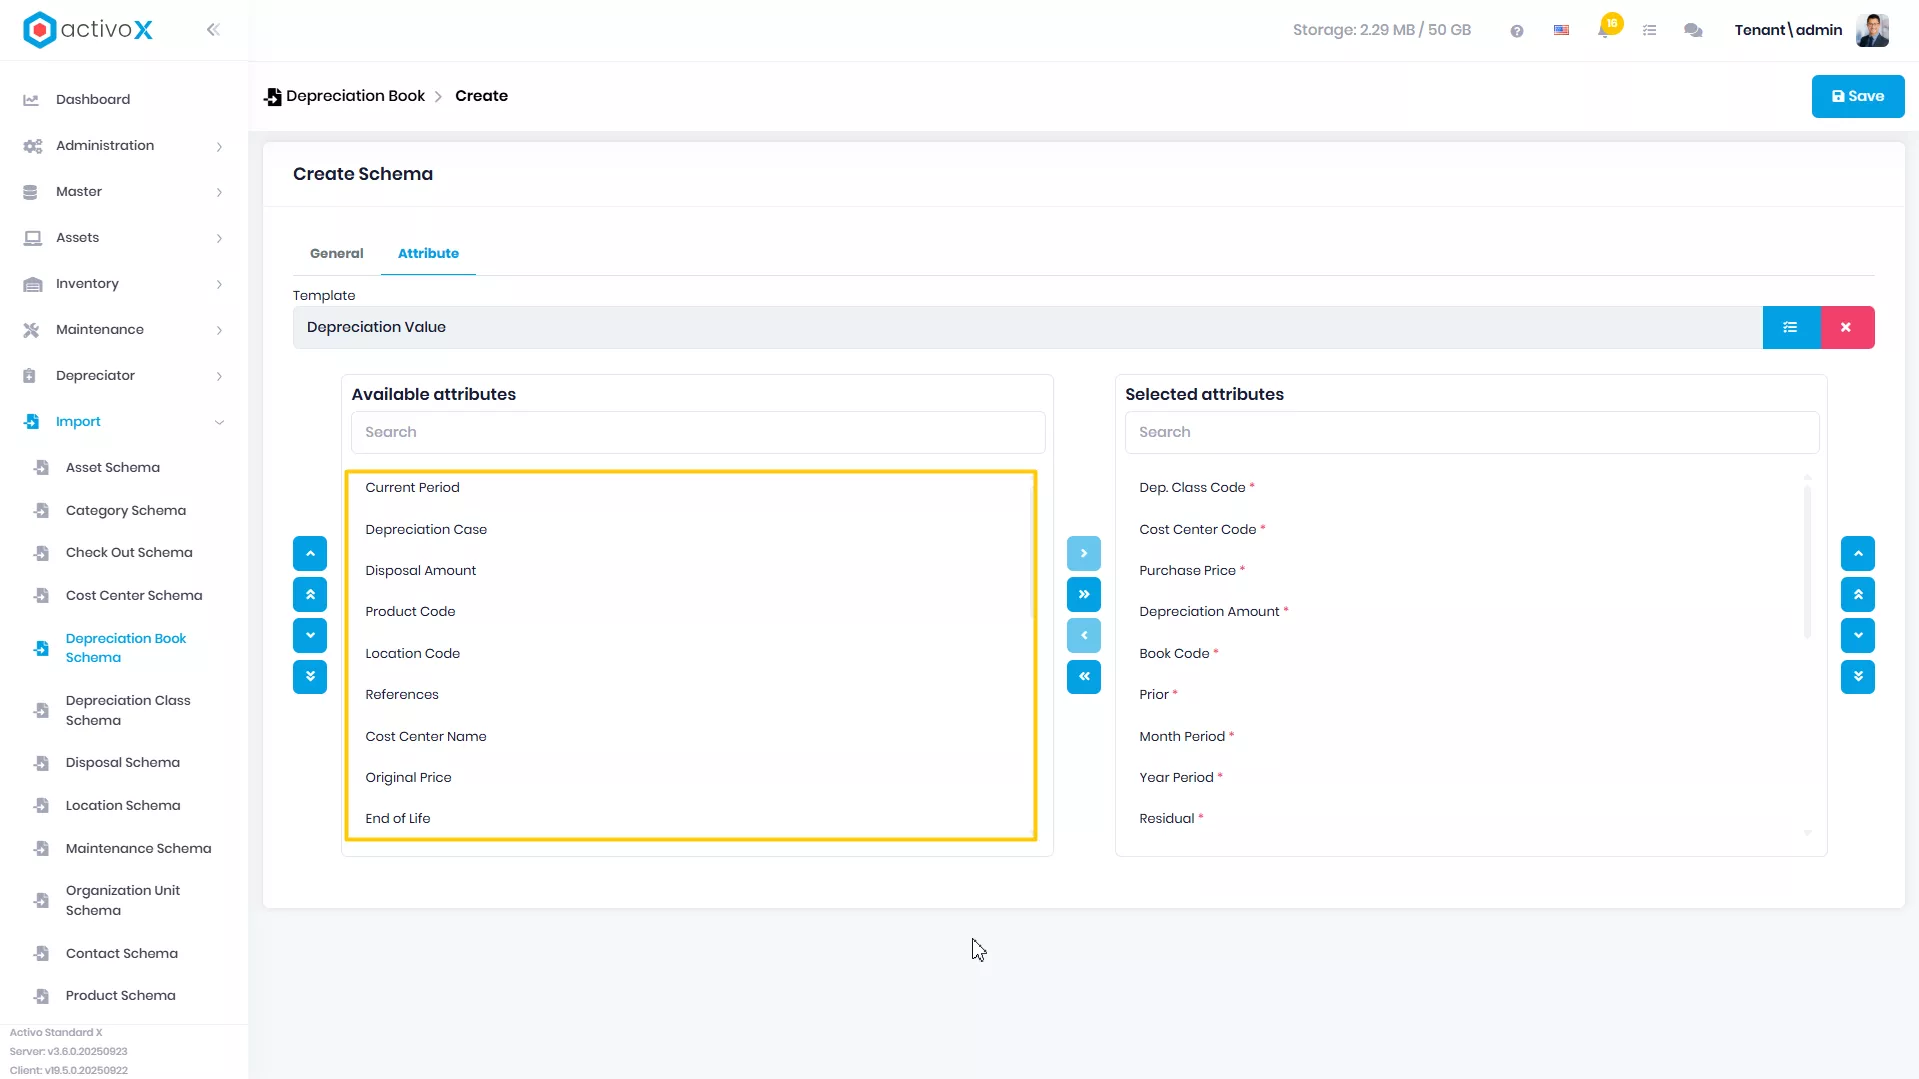Collapse the Import menu
This screenshot has width=1919, height=1079.
[124, 421]
